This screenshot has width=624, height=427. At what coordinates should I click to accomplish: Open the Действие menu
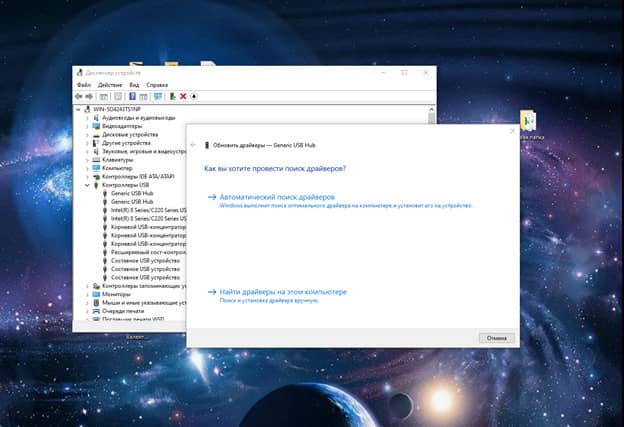[x=110, y=85]
